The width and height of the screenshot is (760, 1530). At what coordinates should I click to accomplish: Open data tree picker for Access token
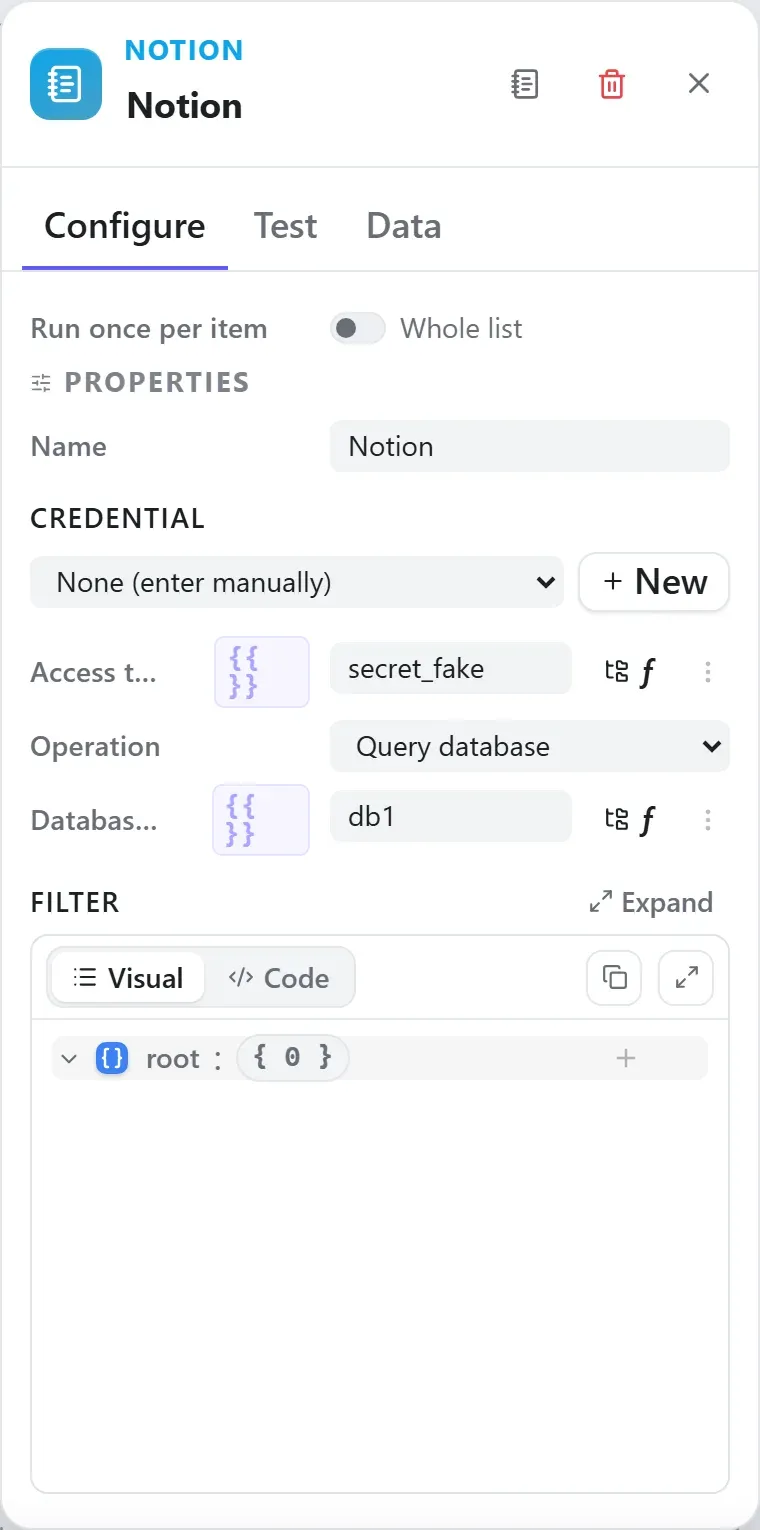(617, 671)
